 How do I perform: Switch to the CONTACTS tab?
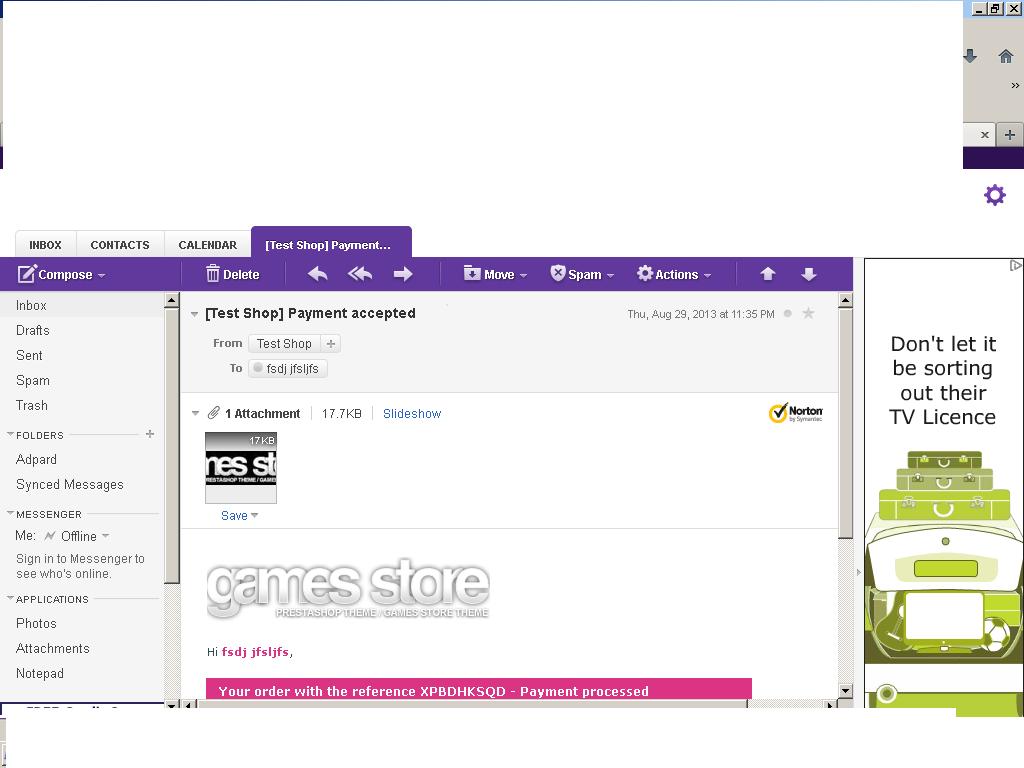(120, 245)
